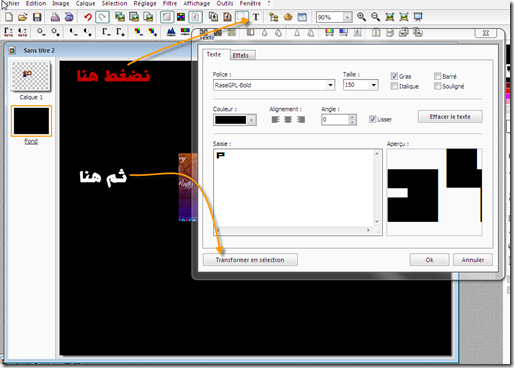Click Transformer en sélection button
The image size is (514, 368).
[250, 260]
